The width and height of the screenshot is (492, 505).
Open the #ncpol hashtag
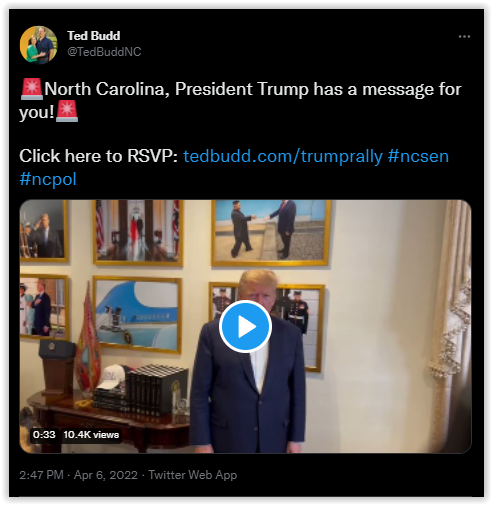click(48, 179)
